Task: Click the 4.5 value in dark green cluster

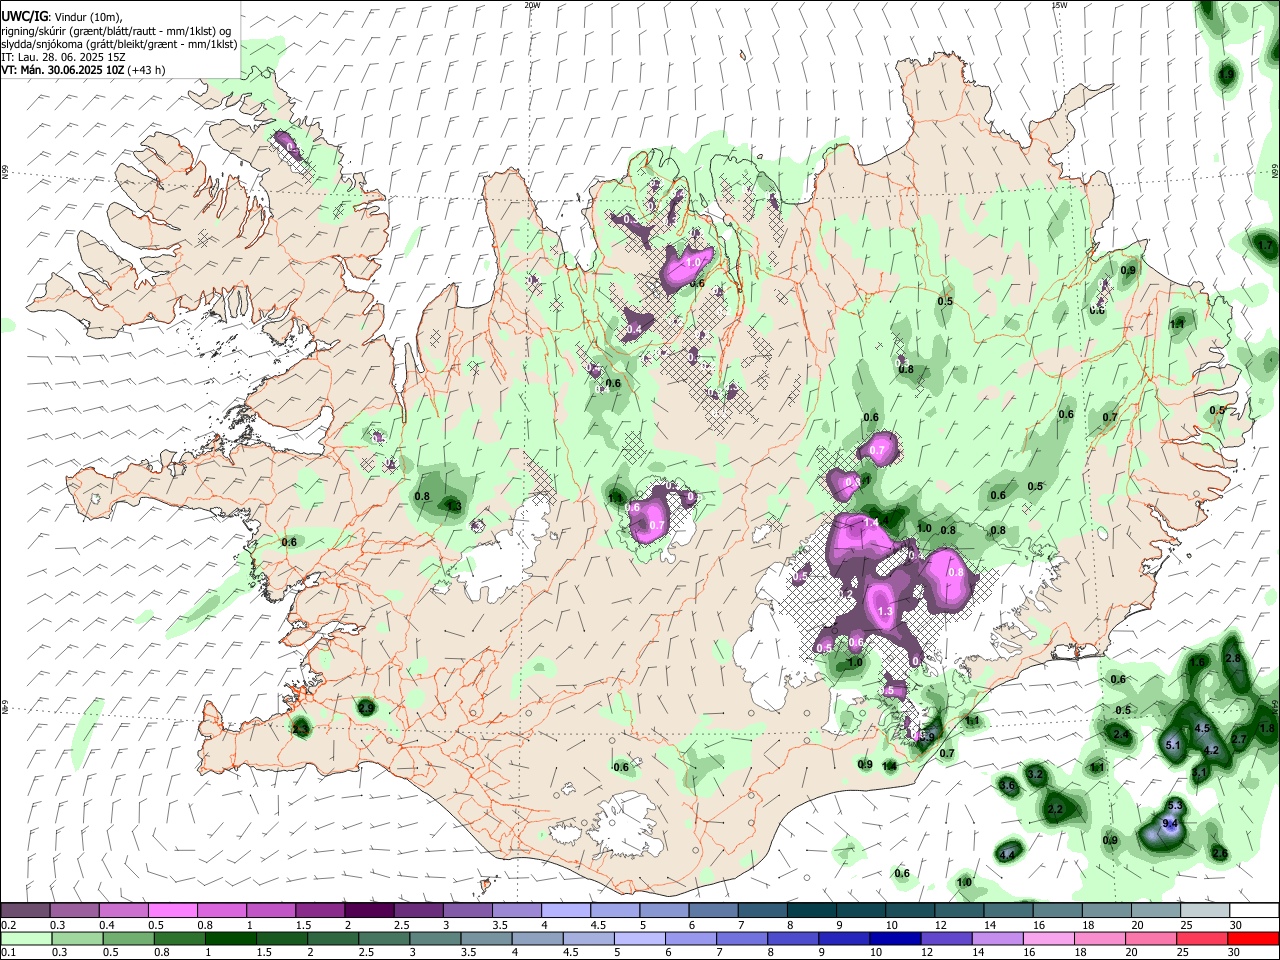Action: coord(1202,729)
